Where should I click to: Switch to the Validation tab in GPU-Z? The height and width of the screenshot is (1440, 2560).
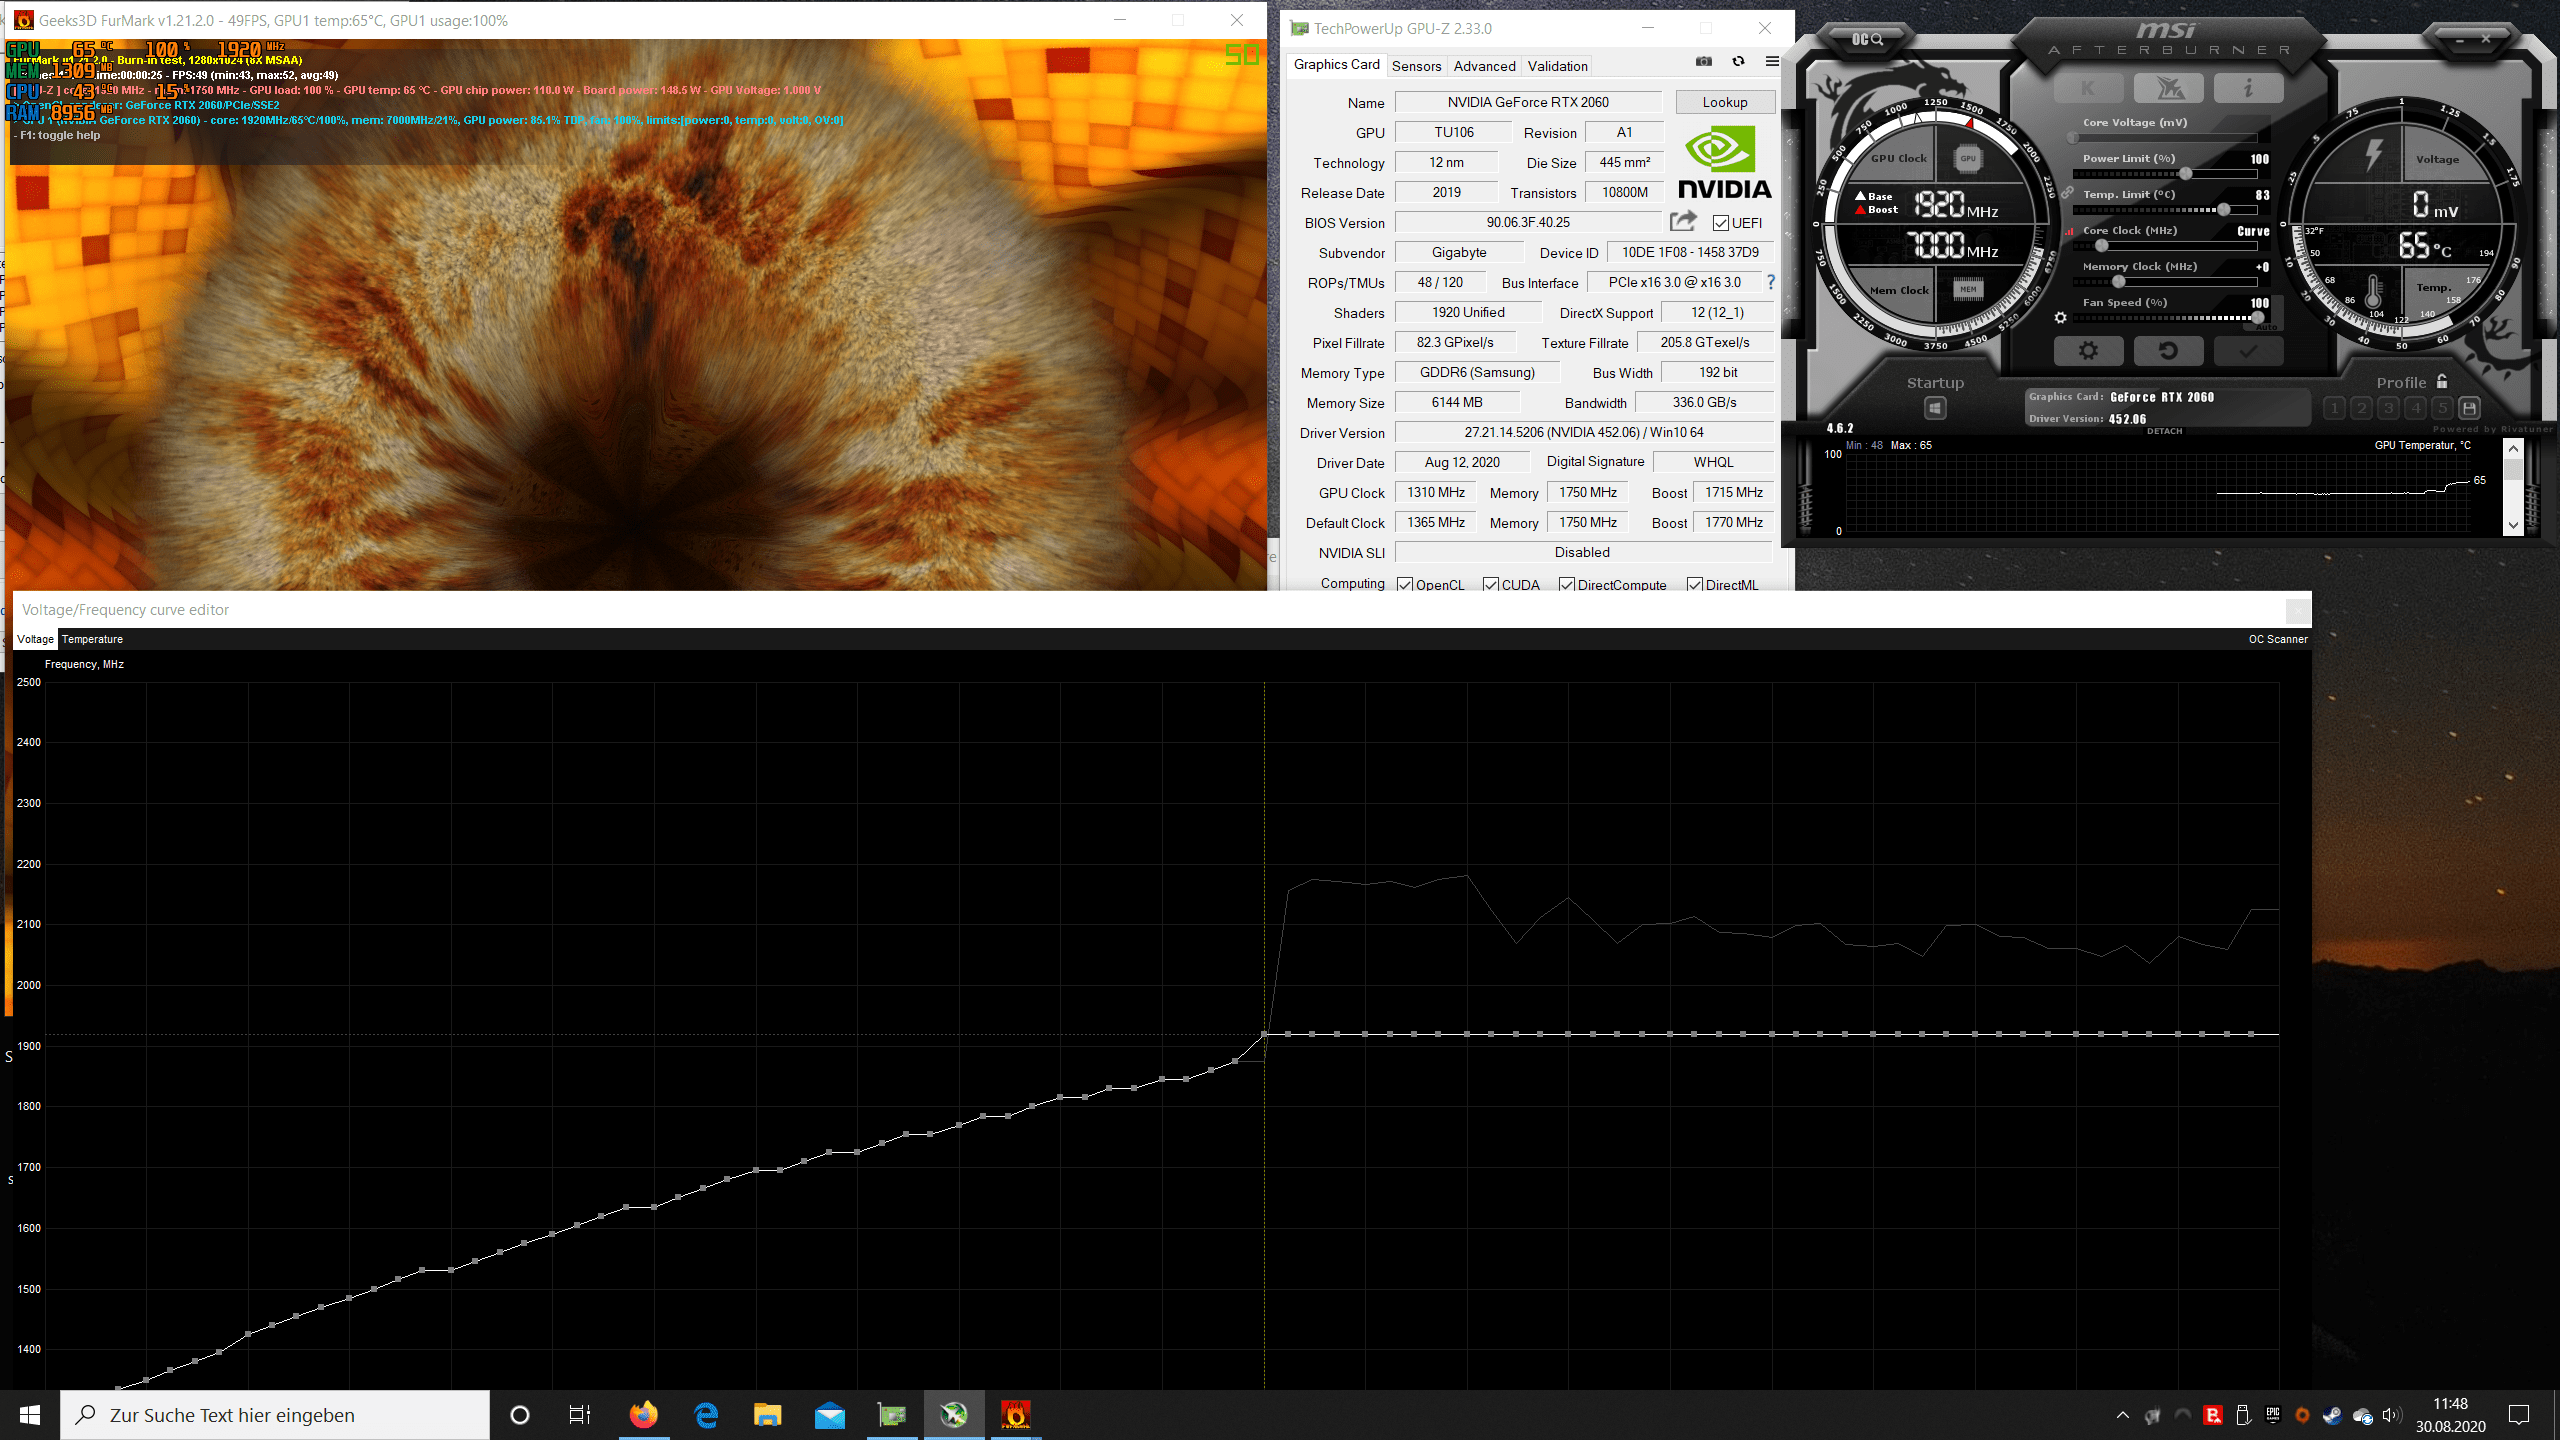tap(1557, 66)
